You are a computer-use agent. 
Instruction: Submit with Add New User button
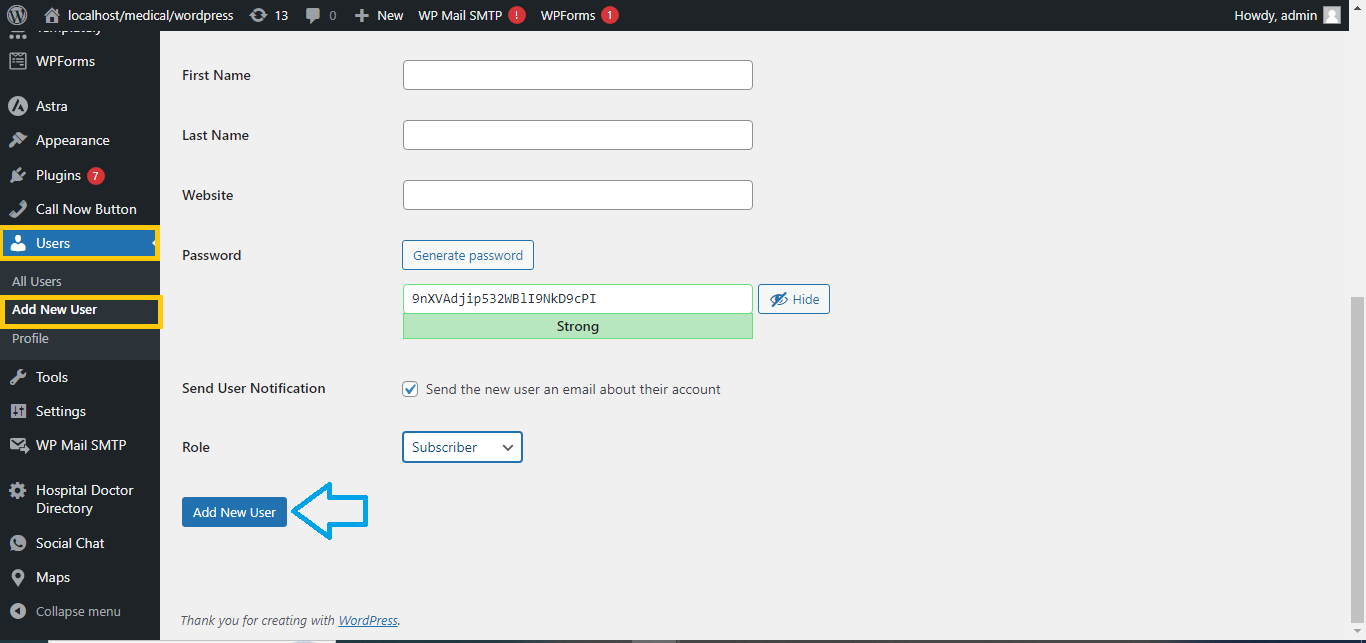click(x=234, y=512)
